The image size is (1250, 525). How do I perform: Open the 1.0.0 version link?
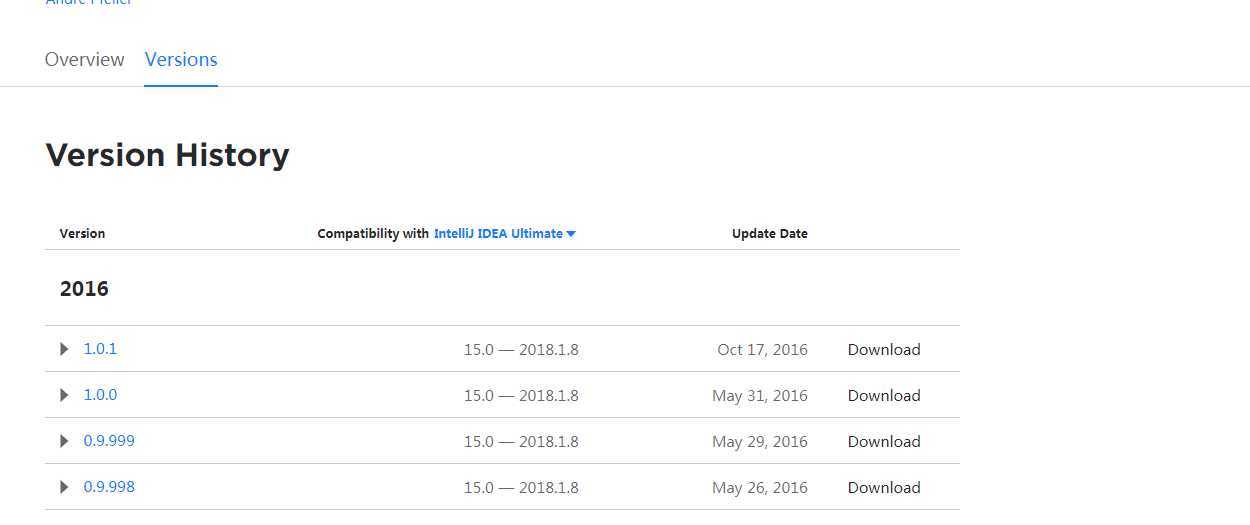click(100, 395)
